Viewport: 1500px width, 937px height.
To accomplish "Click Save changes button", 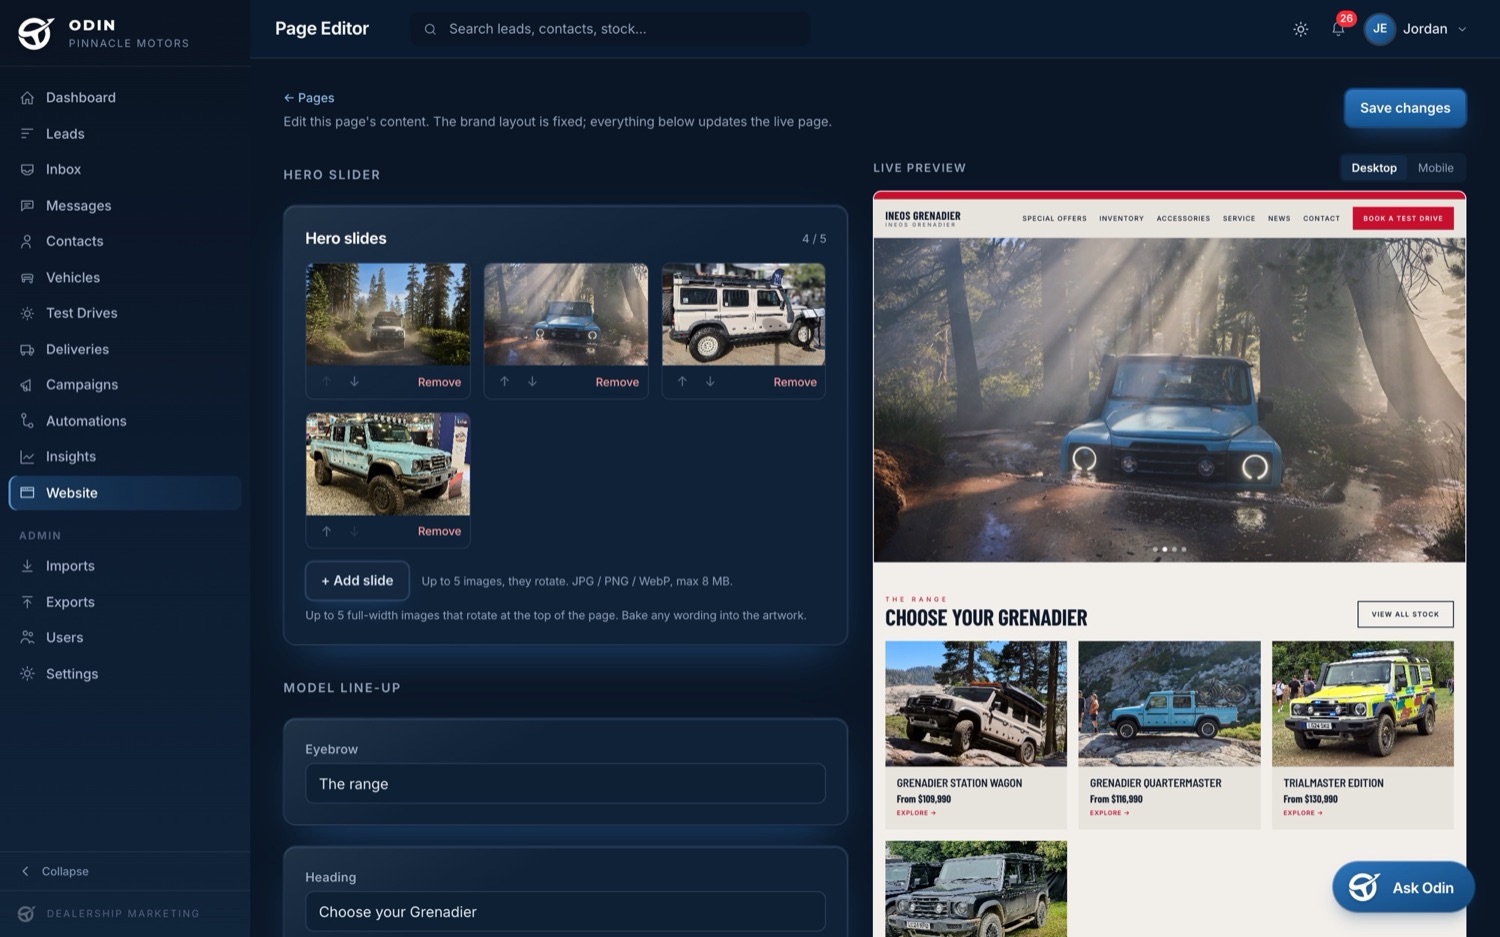I will tap(1404, 108).
